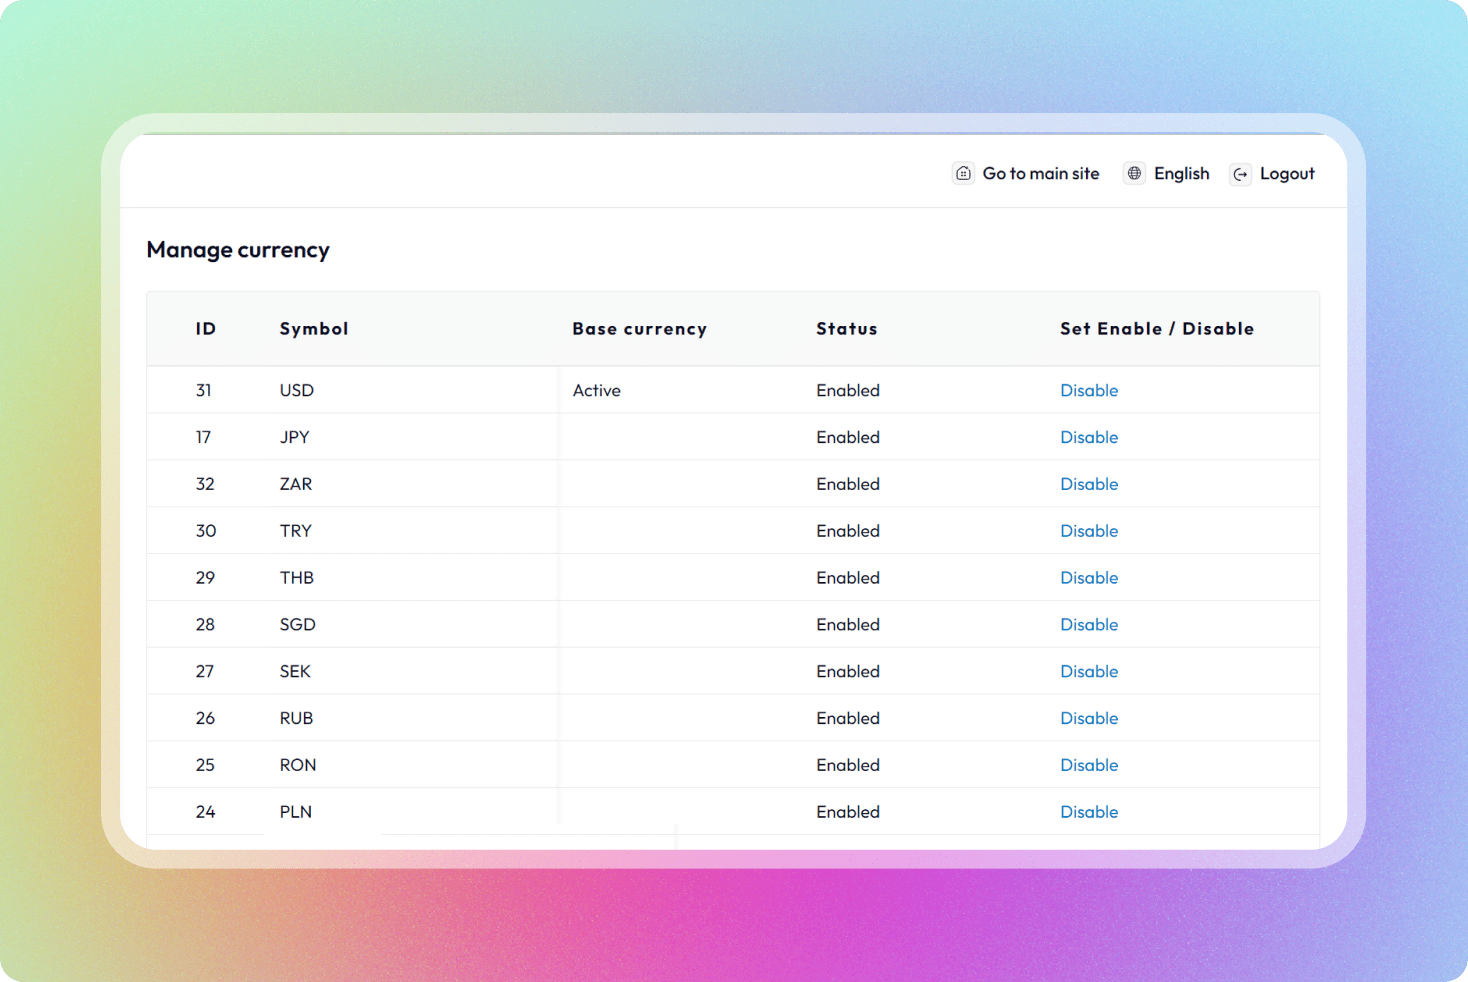Click ID 32 in the table
This screenshot has height=982, width=1468.
[x=205, y=484]
